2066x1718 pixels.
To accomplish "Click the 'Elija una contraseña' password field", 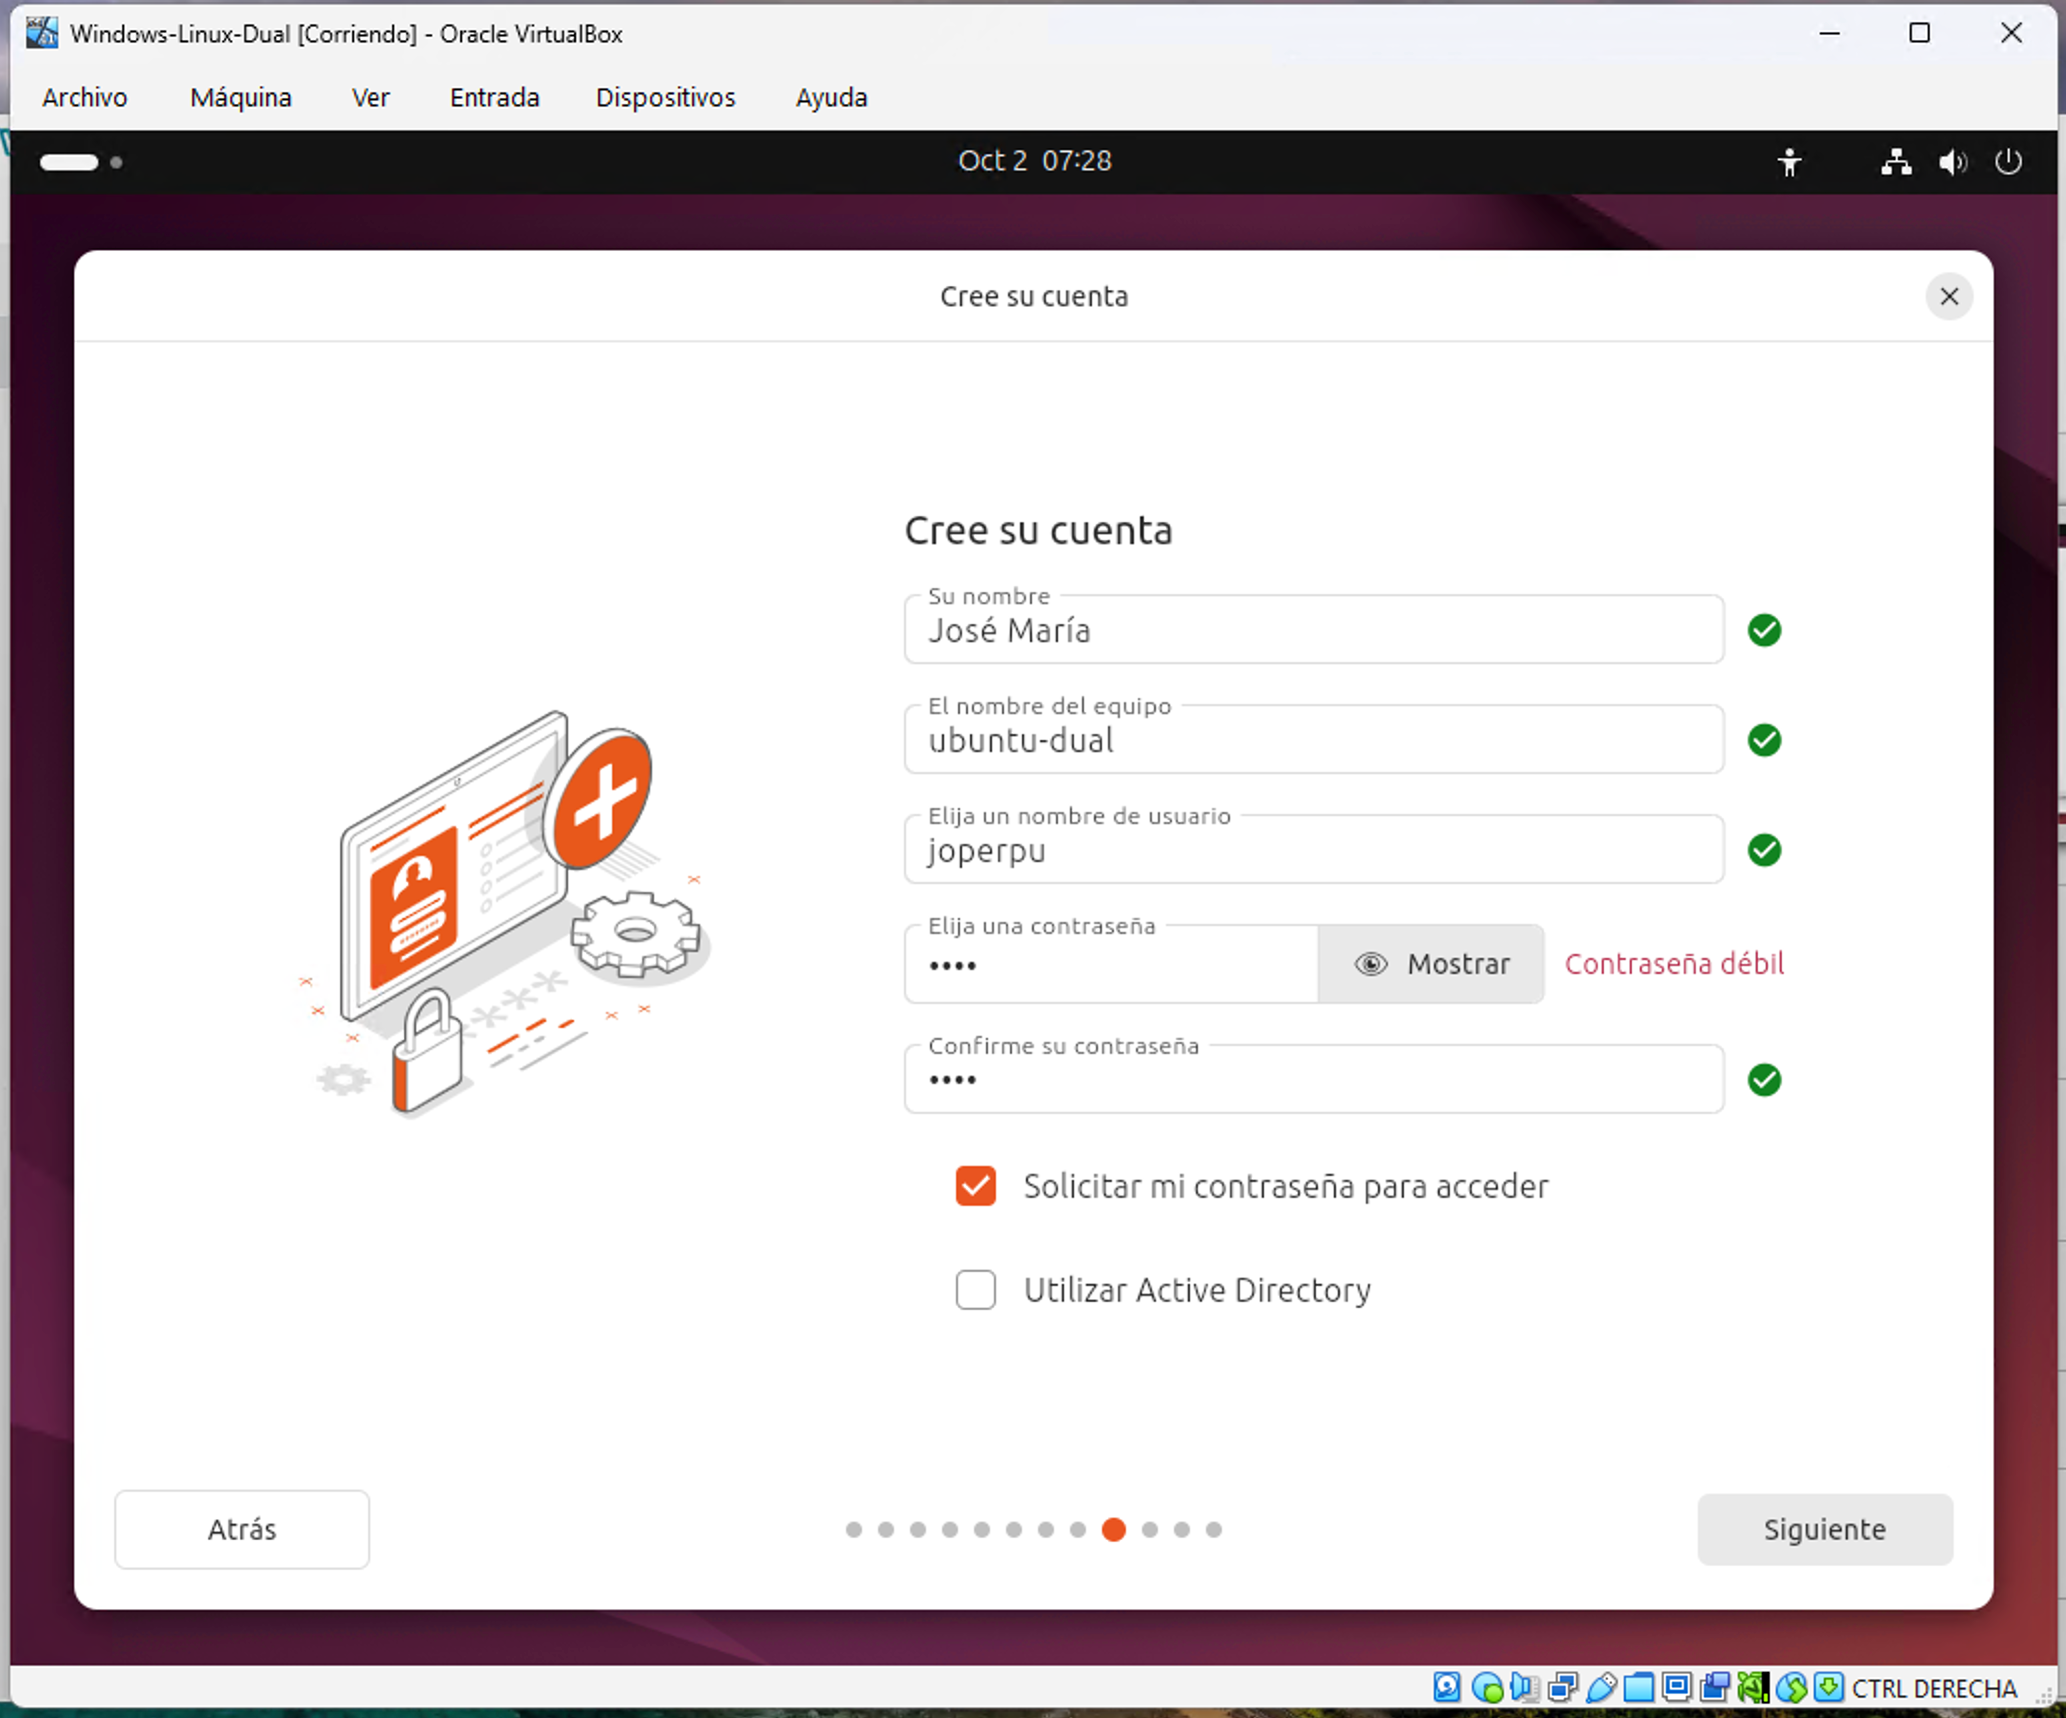I will pyautogui.click(x=1111, y=964).
